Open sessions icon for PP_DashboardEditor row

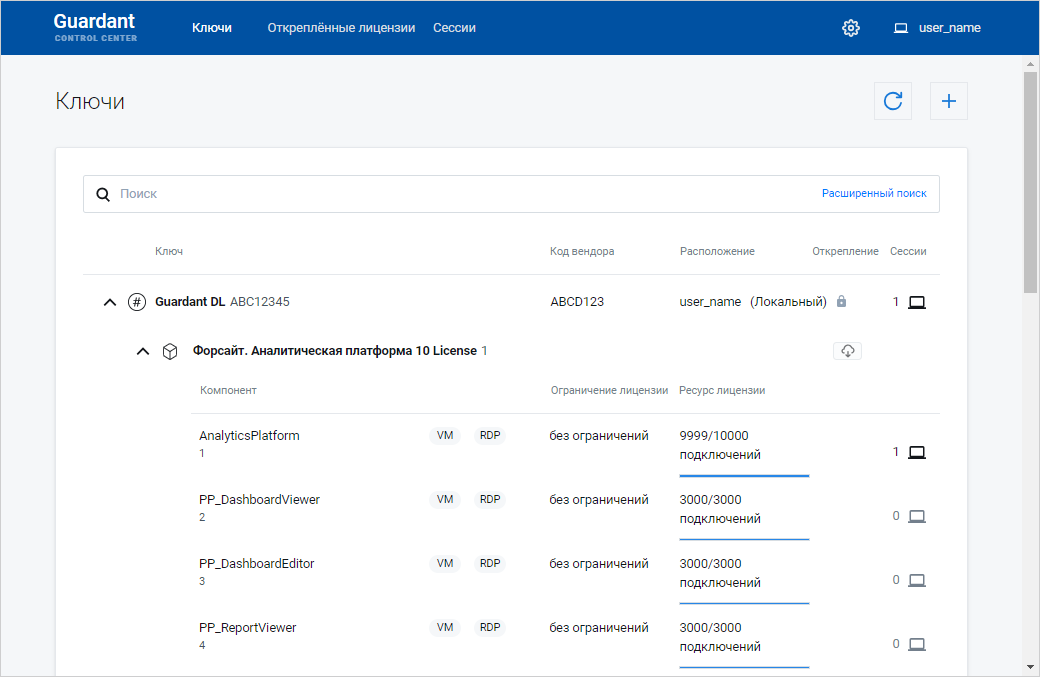pos(916,580)
